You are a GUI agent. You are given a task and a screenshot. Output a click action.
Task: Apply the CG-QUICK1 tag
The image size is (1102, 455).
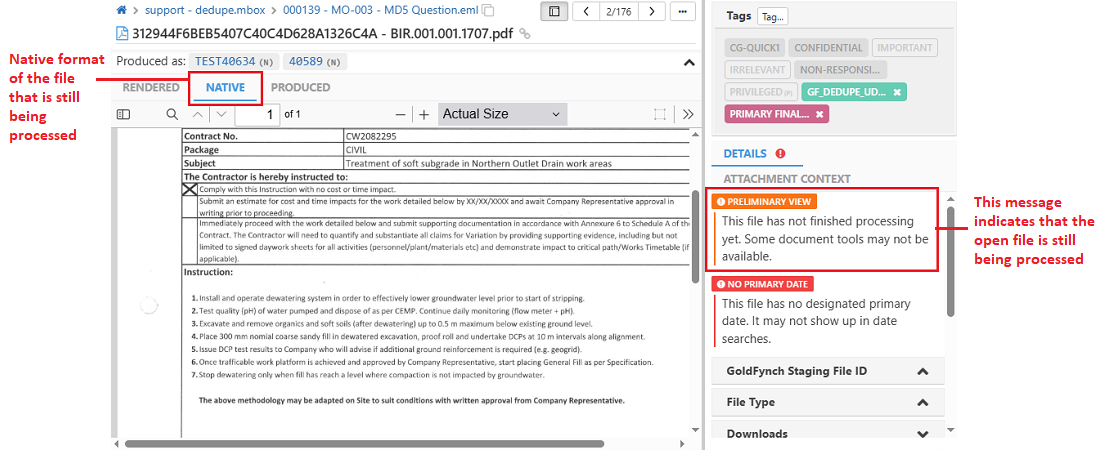[754, 48]
